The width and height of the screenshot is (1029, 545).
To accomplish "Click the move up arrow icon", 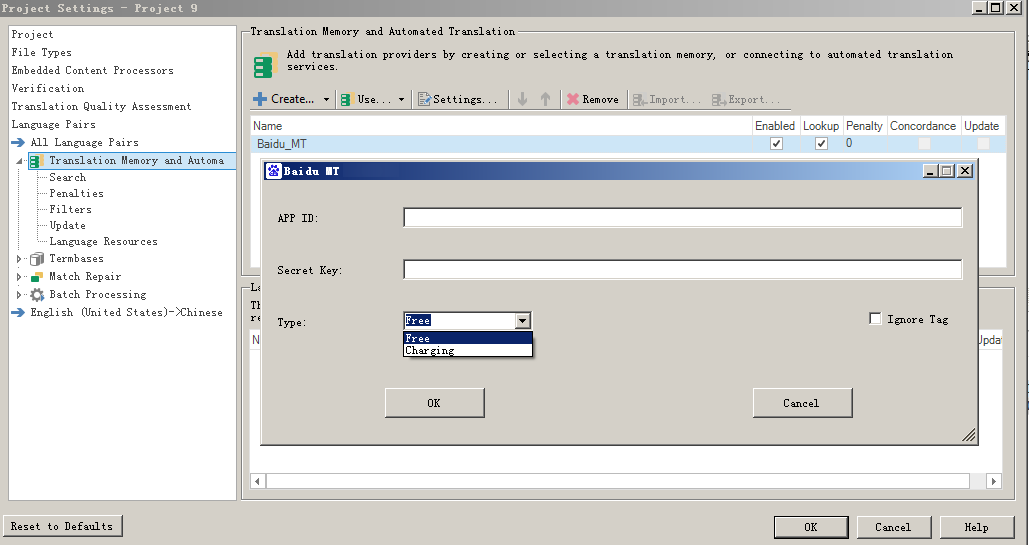I will coord(545,99).
